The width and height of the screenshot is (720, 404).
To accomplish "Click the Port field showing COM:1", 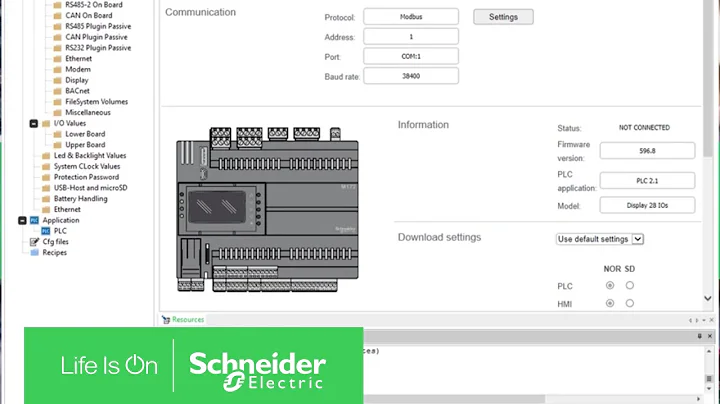I will [x=411, y=56].
